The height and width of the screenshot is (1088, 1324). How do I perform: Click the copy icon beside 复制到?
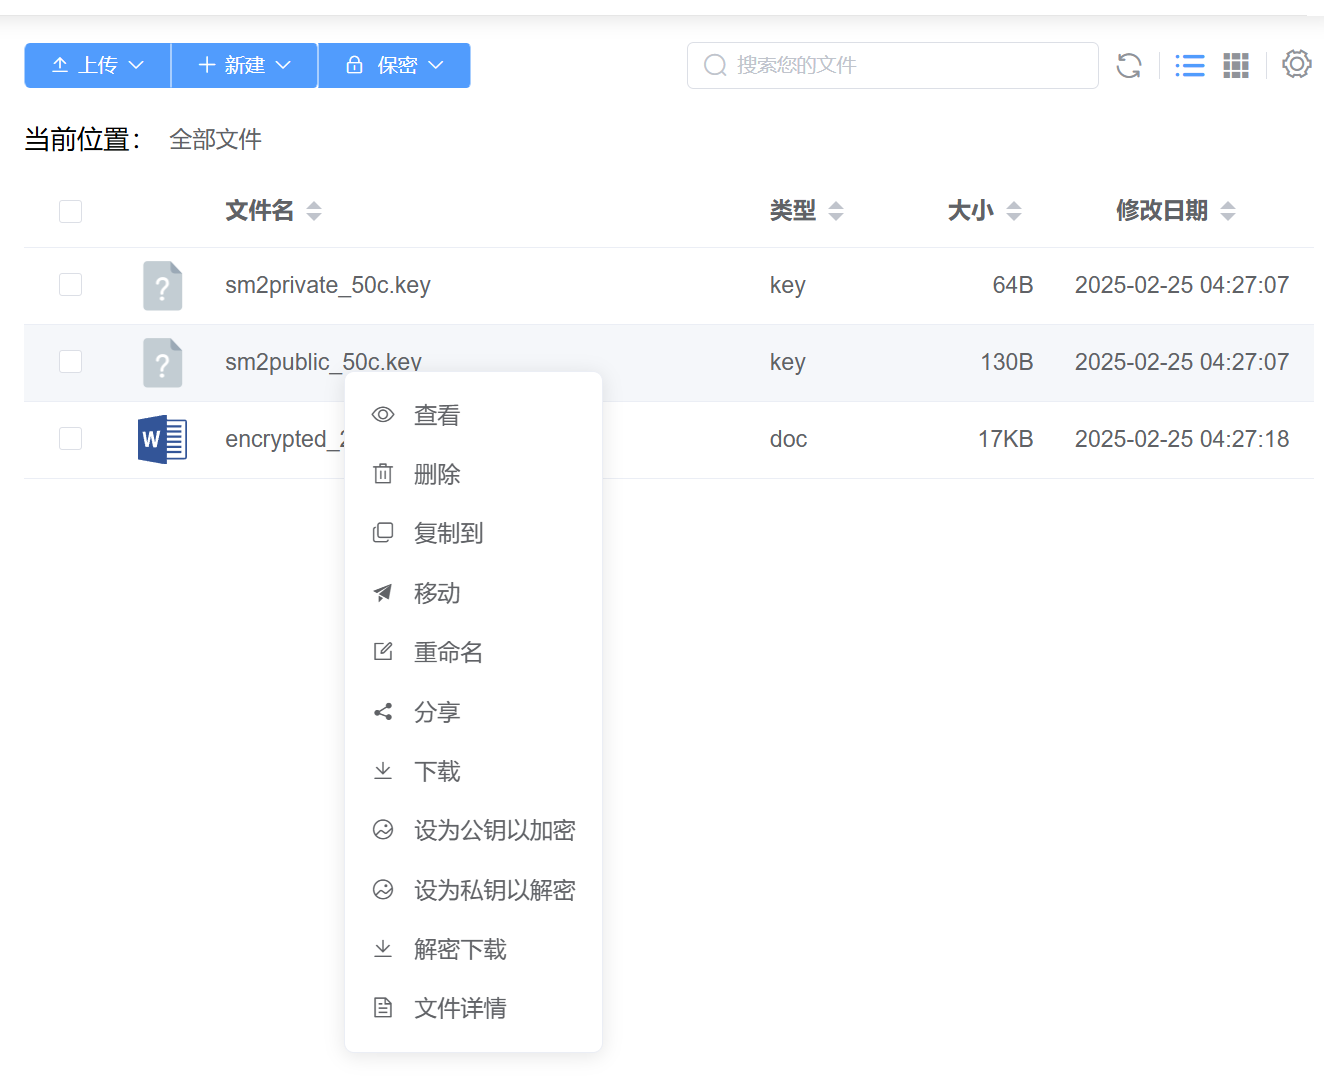[x=383, y=533]
